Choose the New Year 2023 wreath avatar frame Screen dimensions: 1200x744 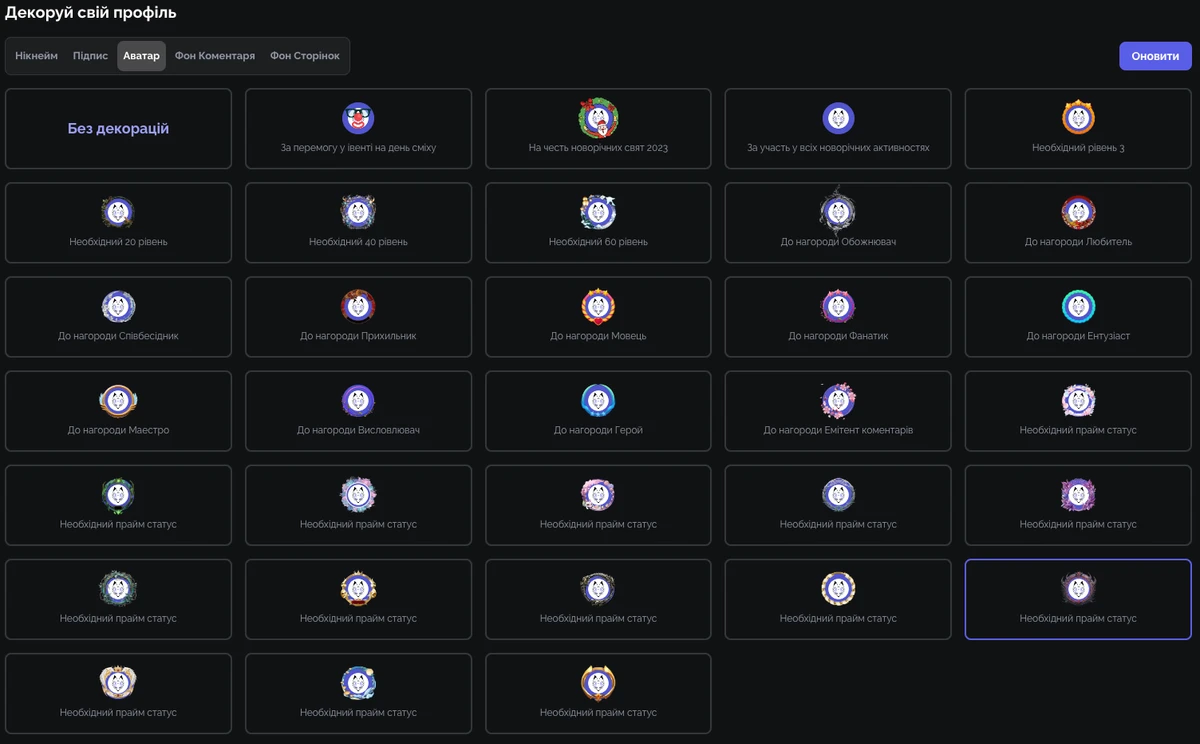(x=598, y=128)
